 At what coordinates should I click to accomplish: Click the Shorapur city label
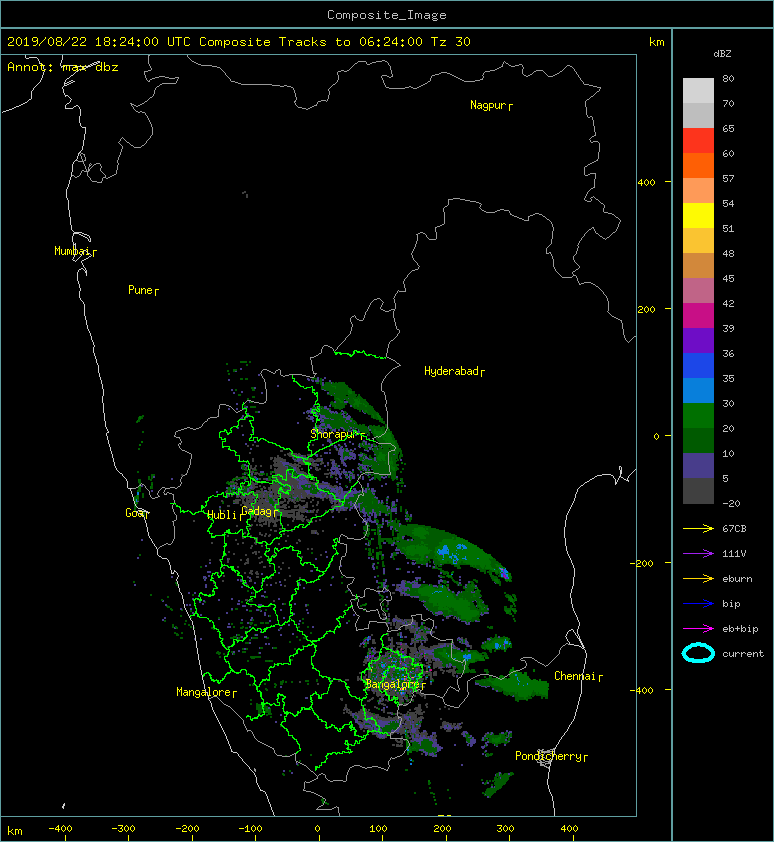click(x=334, y=434)
